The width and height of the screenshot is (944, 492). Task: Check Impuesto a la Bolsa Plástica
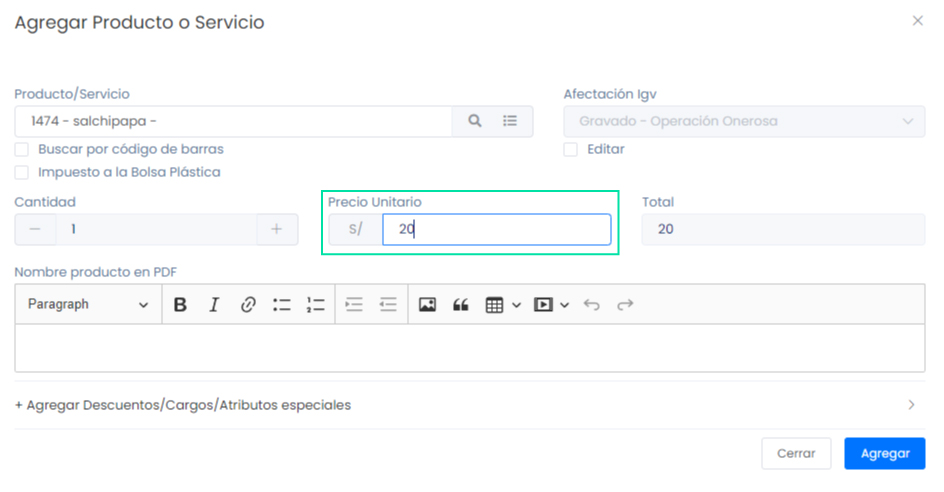(x=22, y=172)
